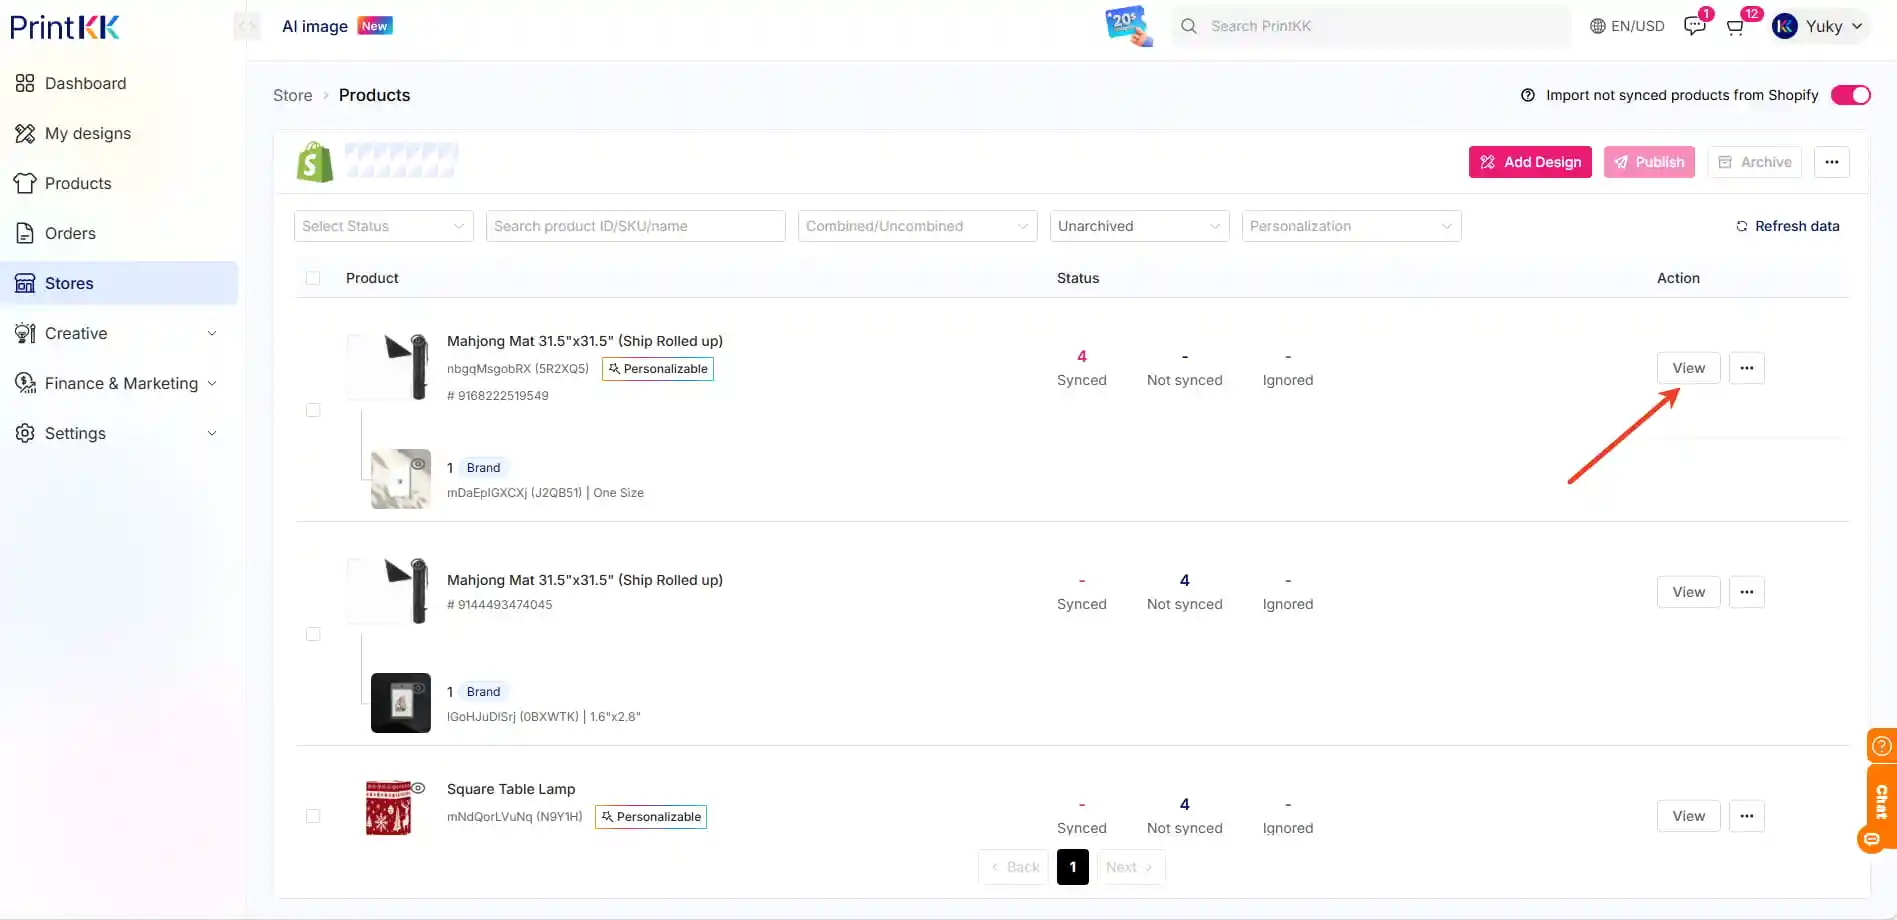Disable Import not synced products from Shopify
This screenshot has width=1897, height=920.
1851,94
